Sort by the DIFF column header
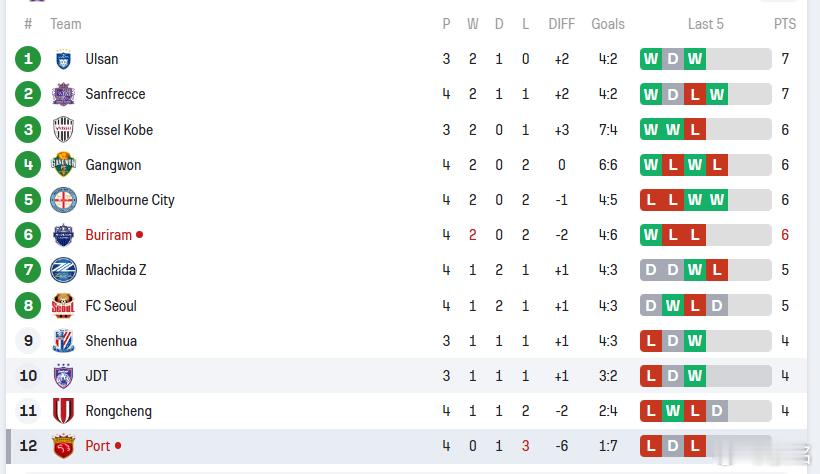The height and width of the screenshot is (474, 820). (561, 24)
